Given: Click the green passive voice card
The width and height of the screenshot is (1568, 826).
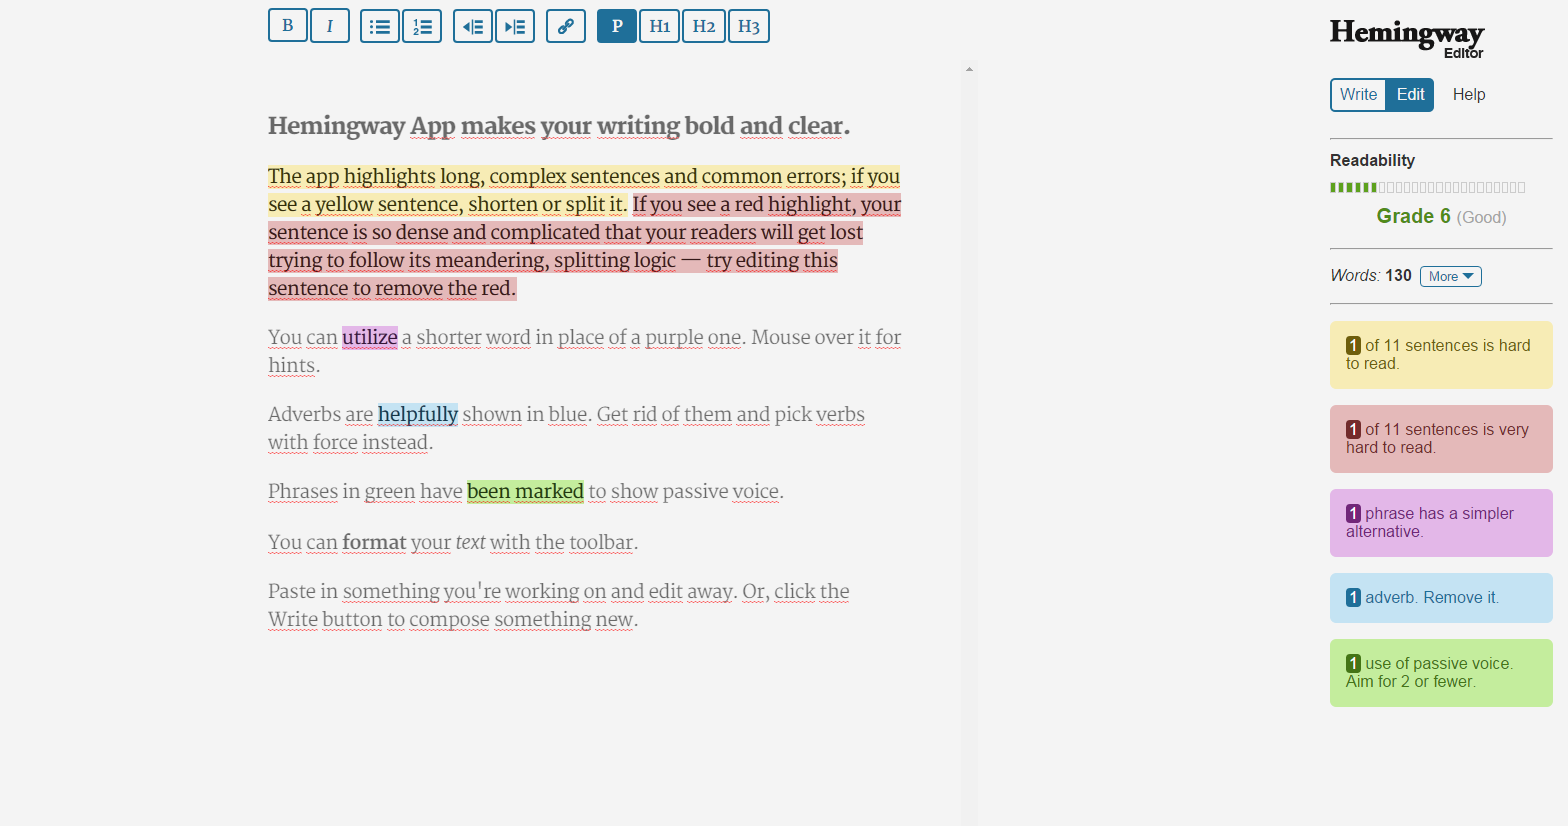Looking at the screenshot, I should [1441, 673].
